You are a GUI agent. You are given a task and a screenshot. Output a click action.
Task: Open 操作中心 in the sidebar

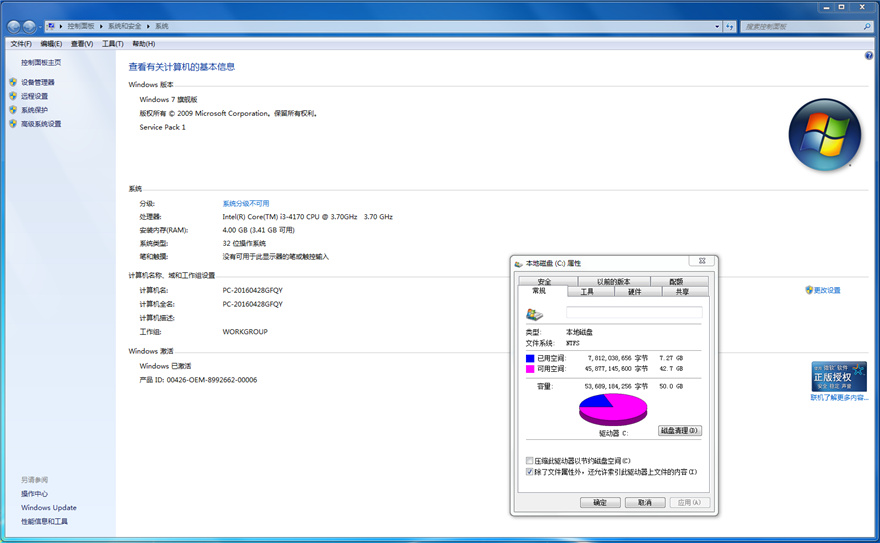pos(34,494)
